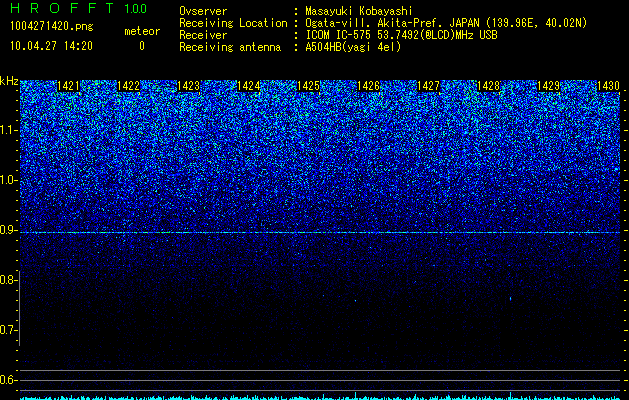The width and height of the screenshot is (629, 400).
Task: Click the 0.6 frequency axis label
Action: (x=8, y=380)
